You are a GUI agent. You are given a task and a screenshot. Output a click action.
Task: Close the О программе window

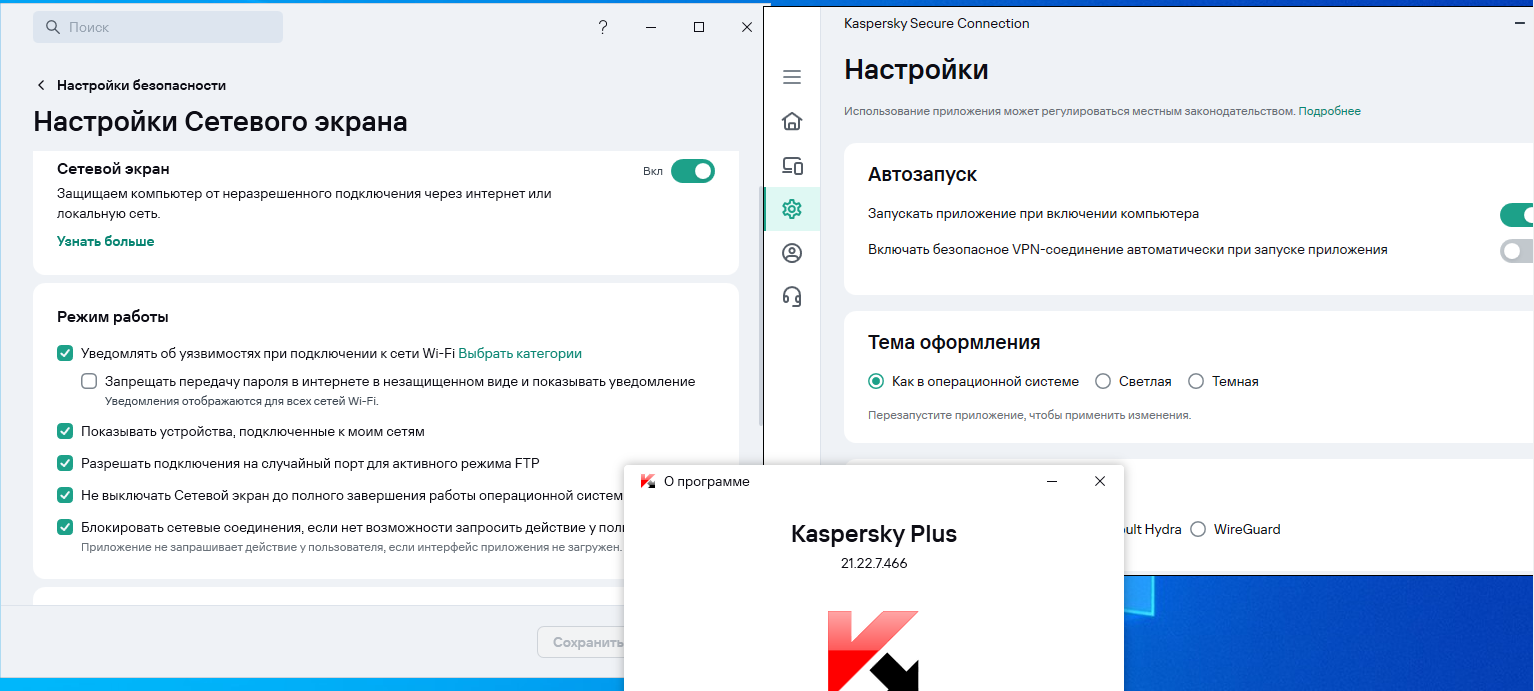click(x=1100, y=481)
